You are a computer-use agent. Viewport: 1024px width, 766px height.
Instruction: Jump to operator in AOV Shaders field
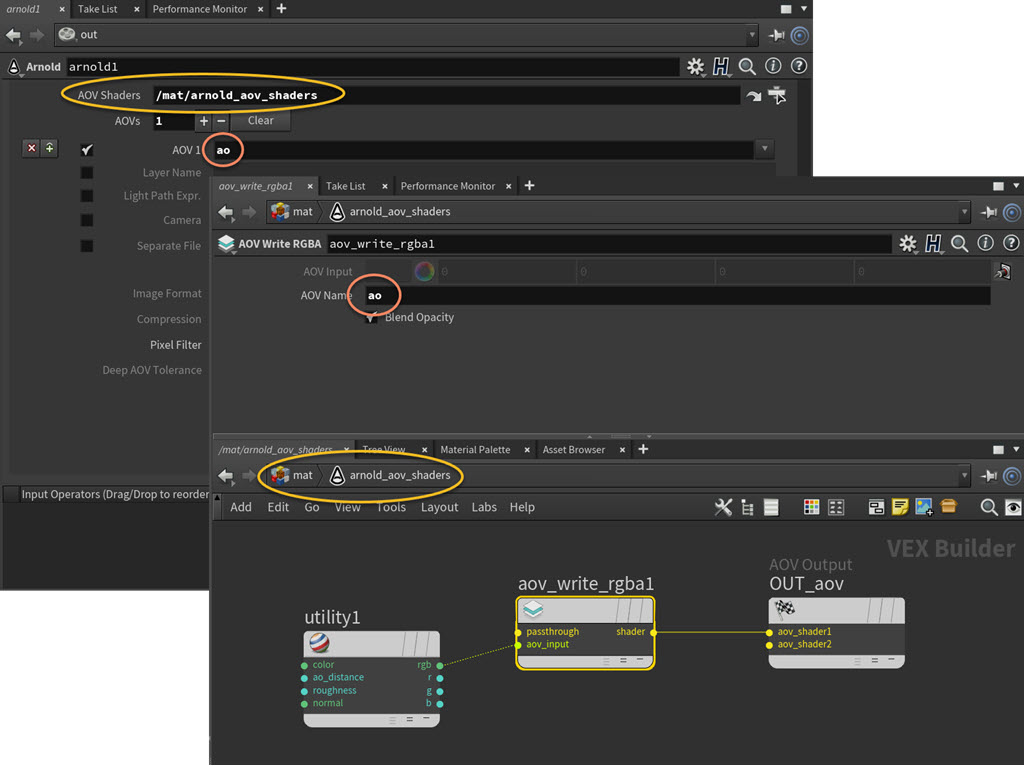[754, 96]
